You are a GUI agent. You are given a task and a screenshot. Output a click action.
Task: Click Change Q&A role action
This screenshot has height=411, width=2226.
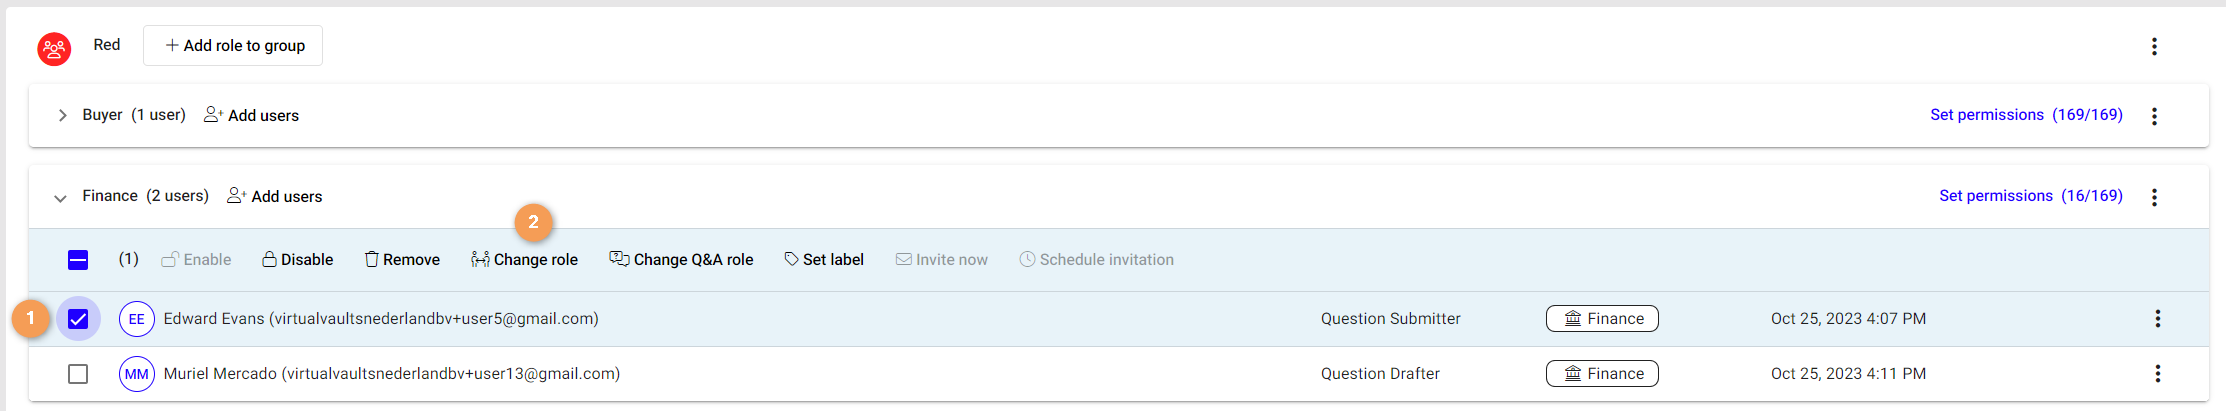pyautogui.click(x=682, y=260)
